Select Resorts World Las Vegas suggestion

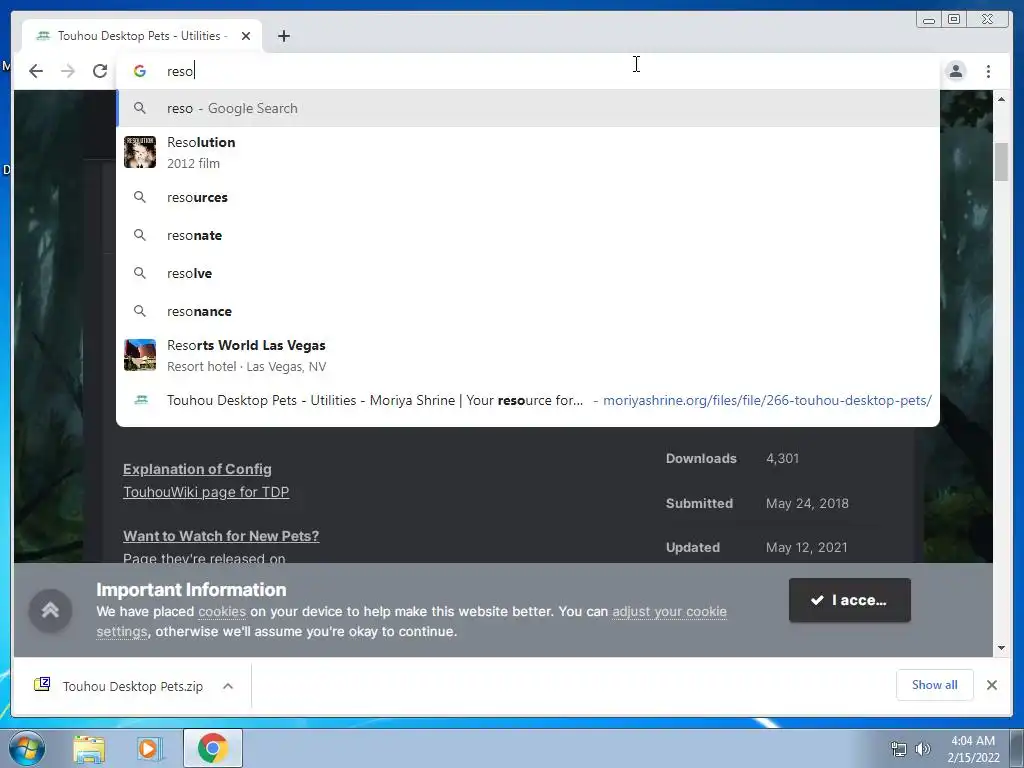click(528, 355)
